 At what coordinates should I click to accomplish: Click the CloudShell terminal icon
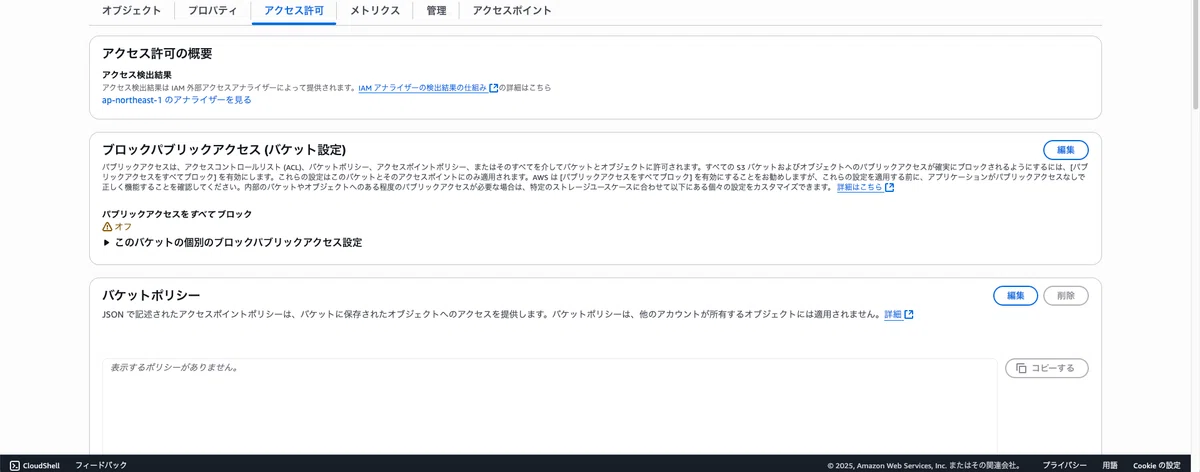point(15,465)
